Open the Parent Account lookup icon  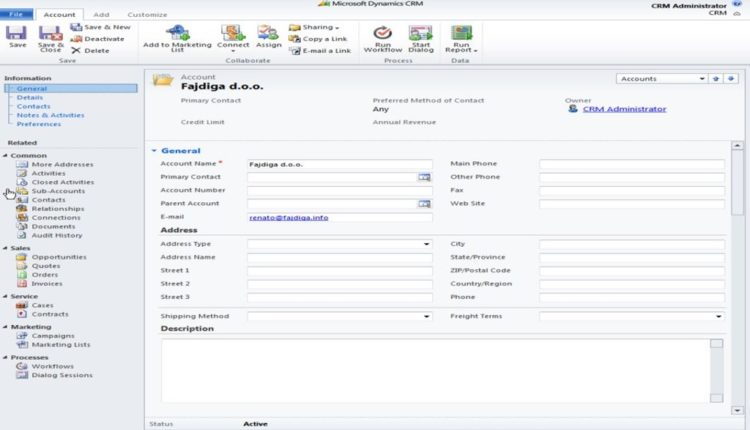(x=424, y=204)
